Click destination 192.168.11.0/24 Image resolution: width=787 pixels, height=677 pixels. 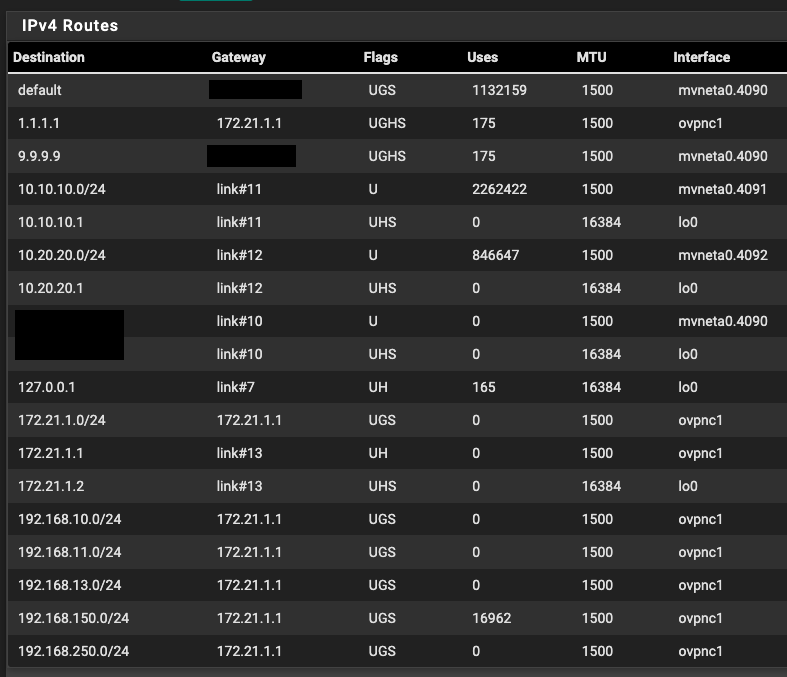tap(70, 553)
